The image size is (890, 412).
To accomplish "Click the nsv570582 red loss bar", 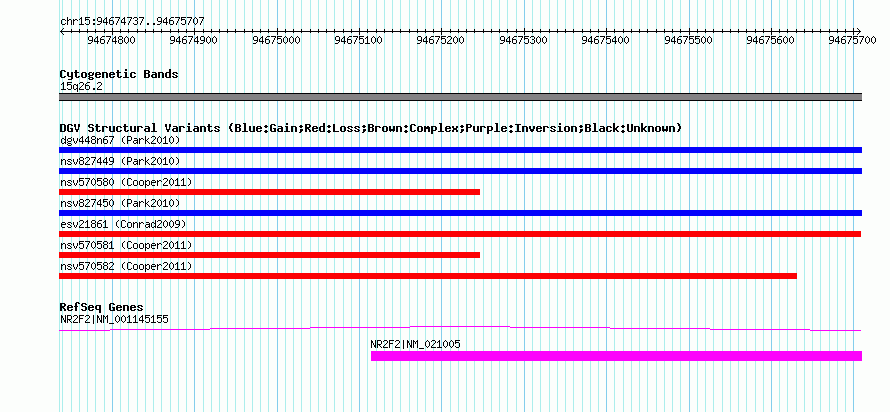I will [428, 276].
